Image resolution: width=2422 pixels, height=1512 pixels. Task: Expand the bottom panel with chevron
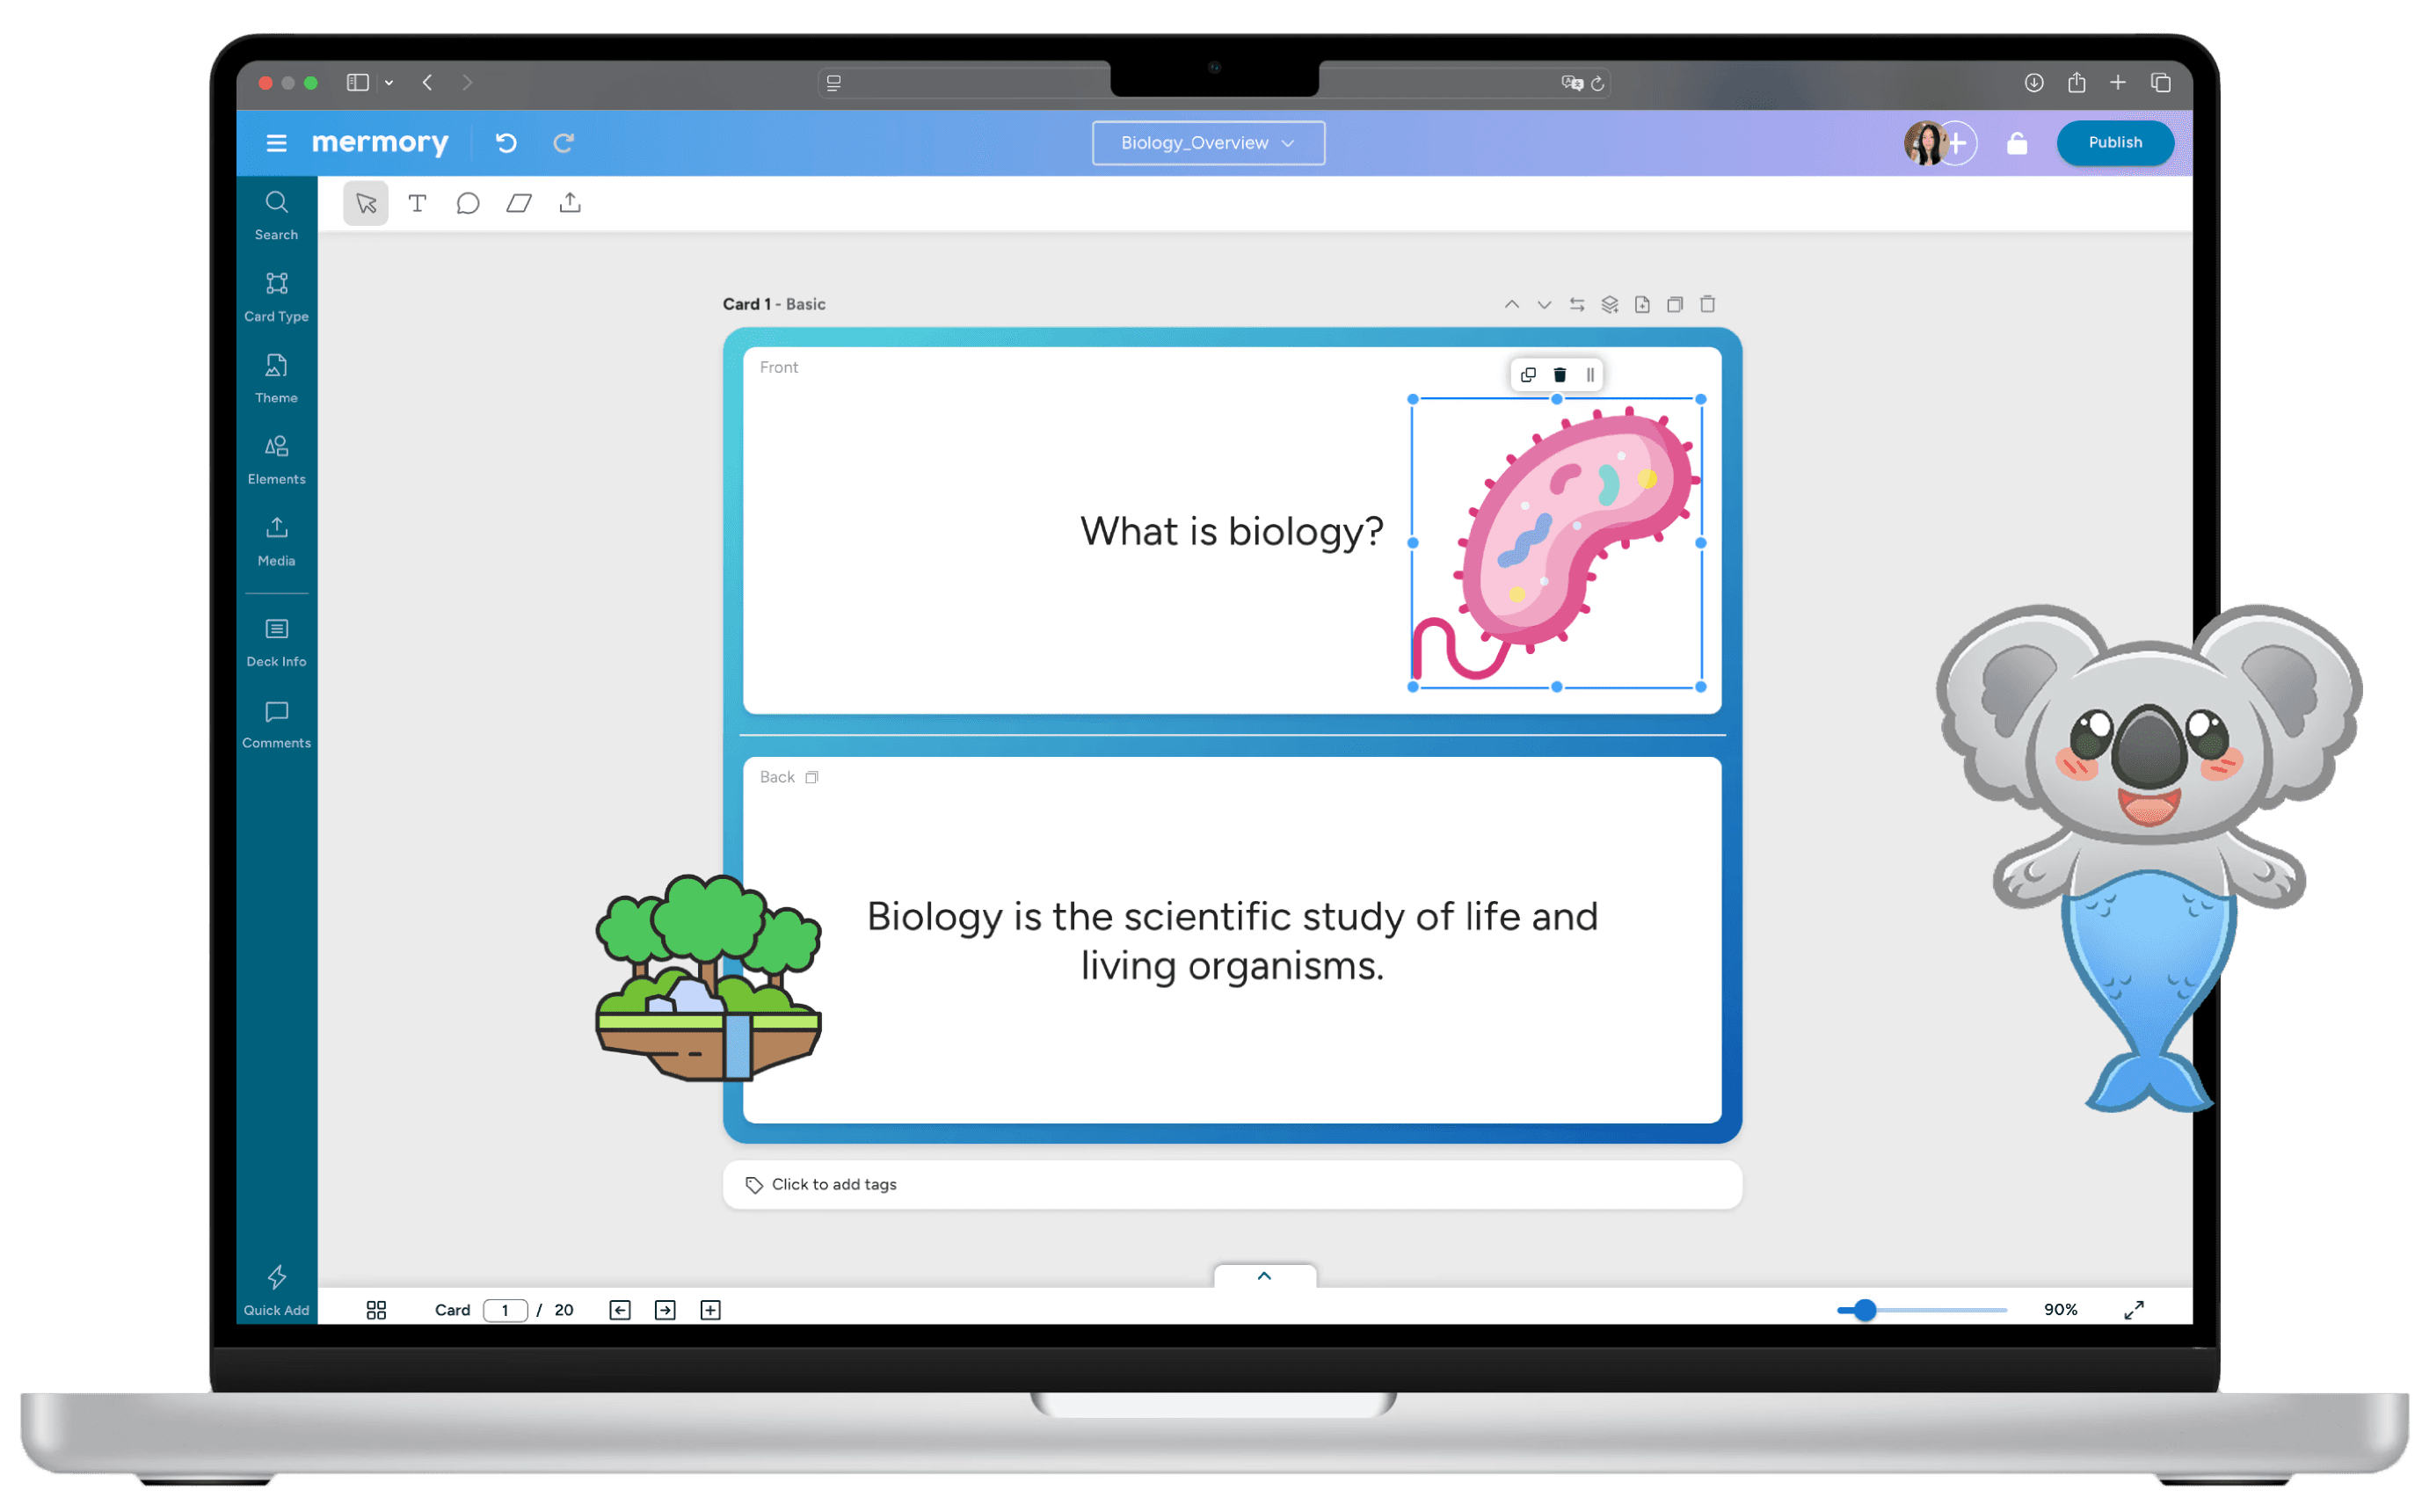click(x=1264, y=1276)
